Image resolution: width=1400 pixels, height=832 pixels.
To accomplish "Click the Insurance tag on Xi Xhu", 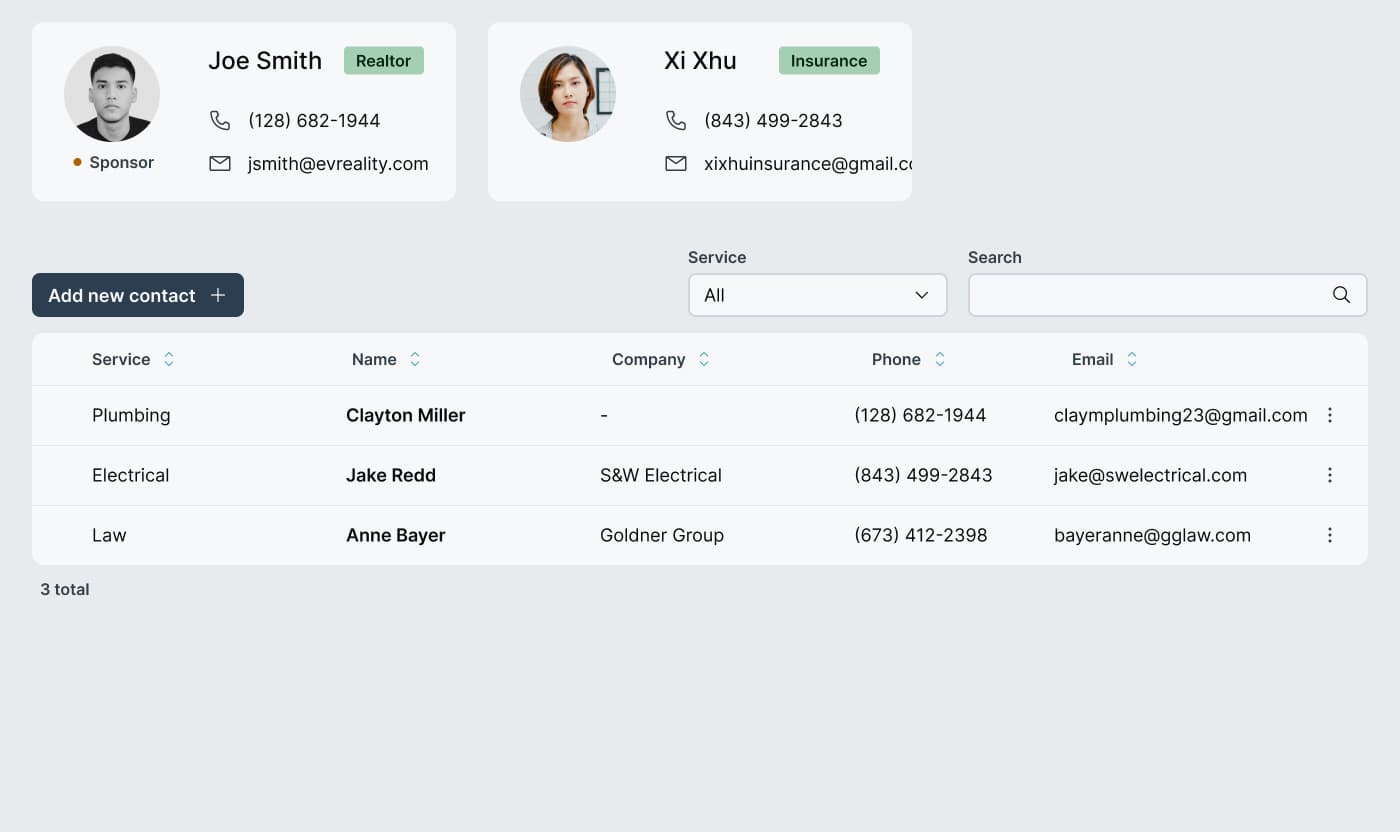I will pyautogui.click(x=829, y=60).
